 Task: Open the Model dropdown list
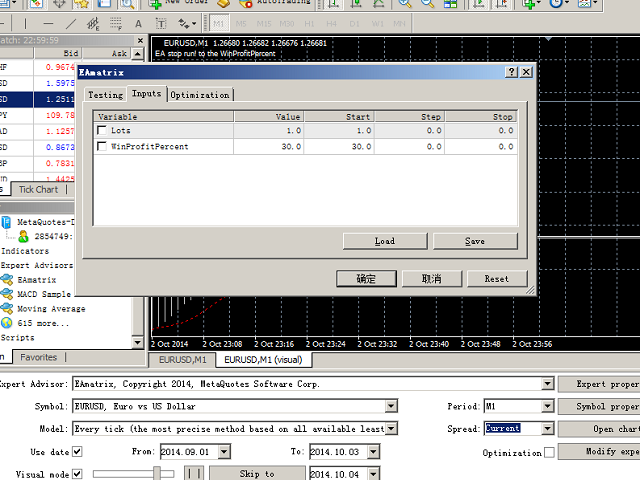tap(391, 429)
